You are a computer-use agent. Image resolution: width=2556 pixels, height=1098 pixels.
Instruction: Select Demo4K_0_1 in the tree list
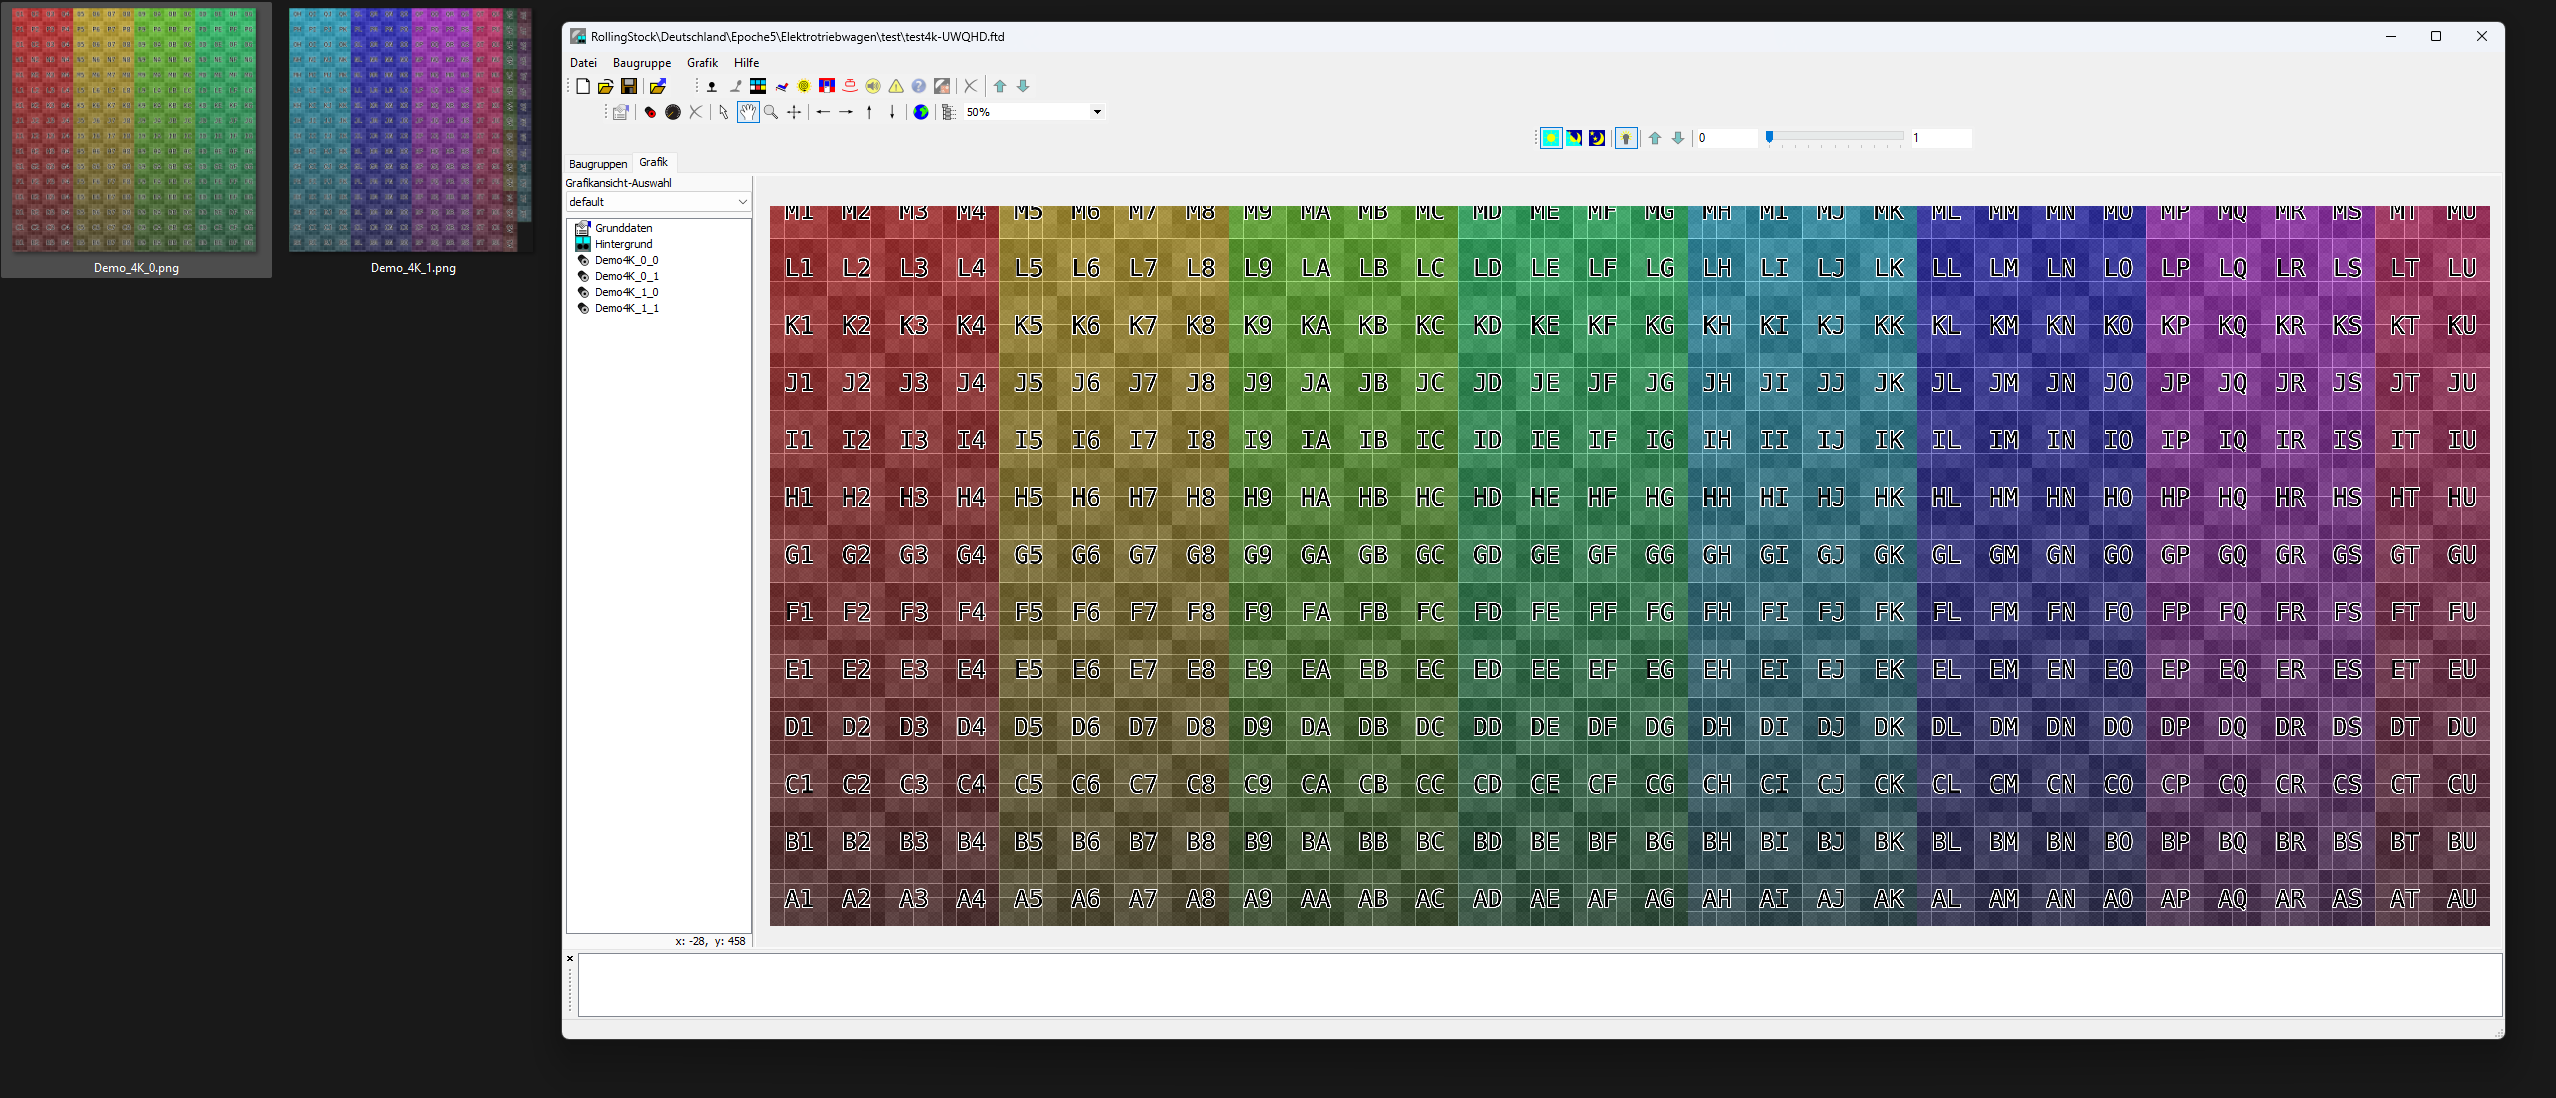pyautogui.click(x=626, y=276)
